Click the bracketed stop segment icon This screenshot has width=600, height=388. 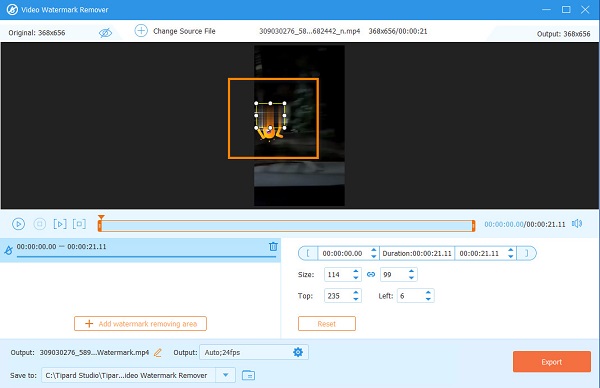click(79, 224)
